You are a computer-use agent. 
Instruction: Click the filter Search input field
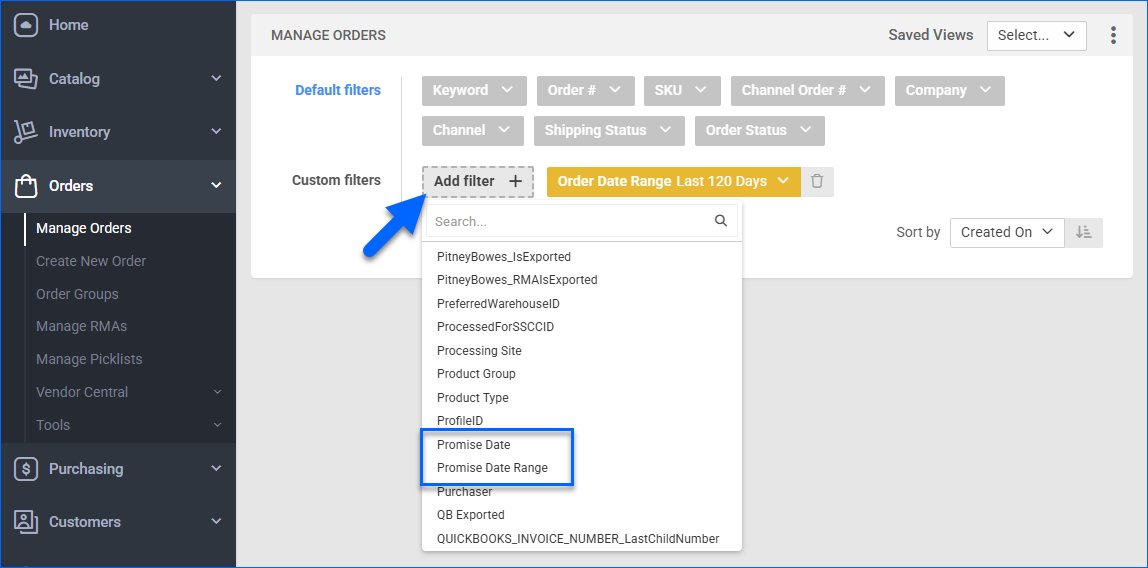click(x=570, y=221)
